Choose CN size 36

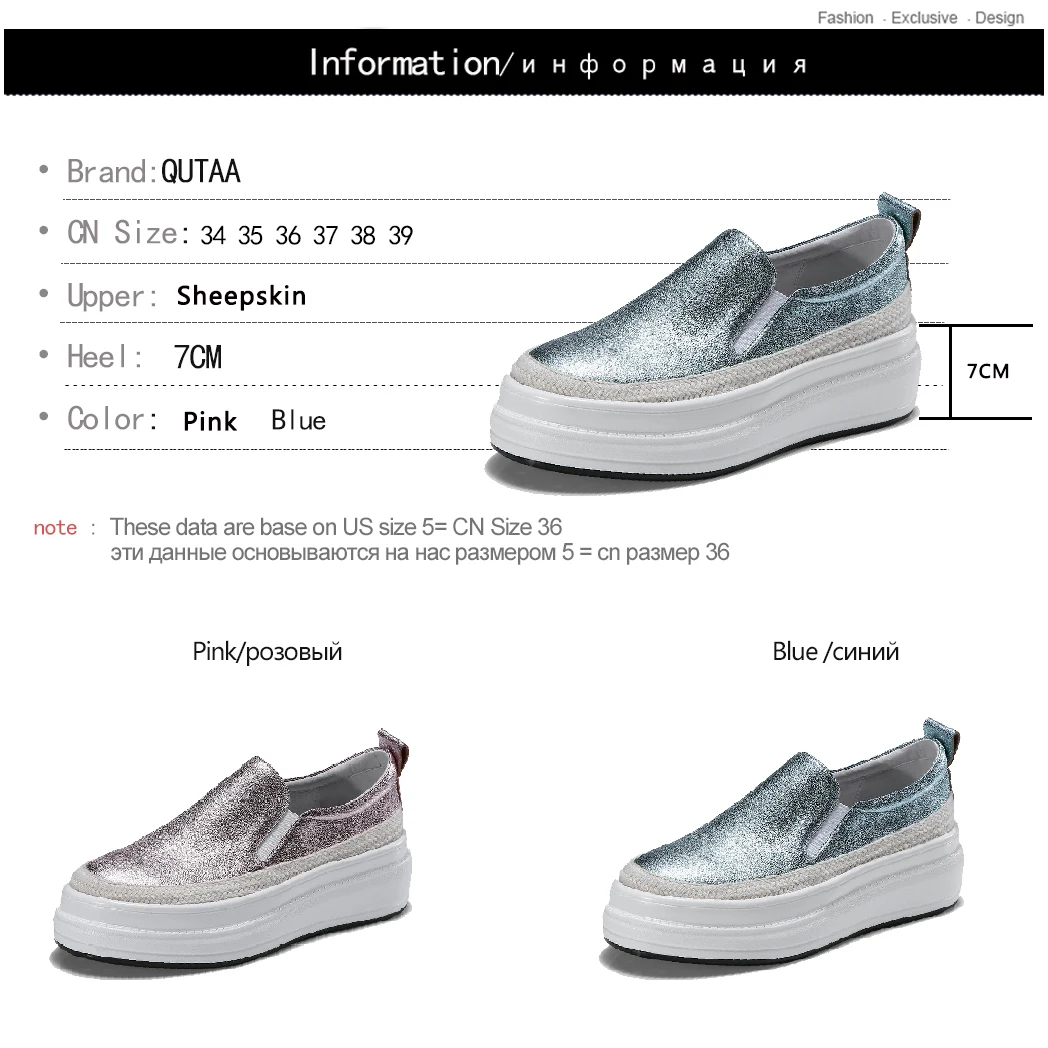[x=288, y=235]
